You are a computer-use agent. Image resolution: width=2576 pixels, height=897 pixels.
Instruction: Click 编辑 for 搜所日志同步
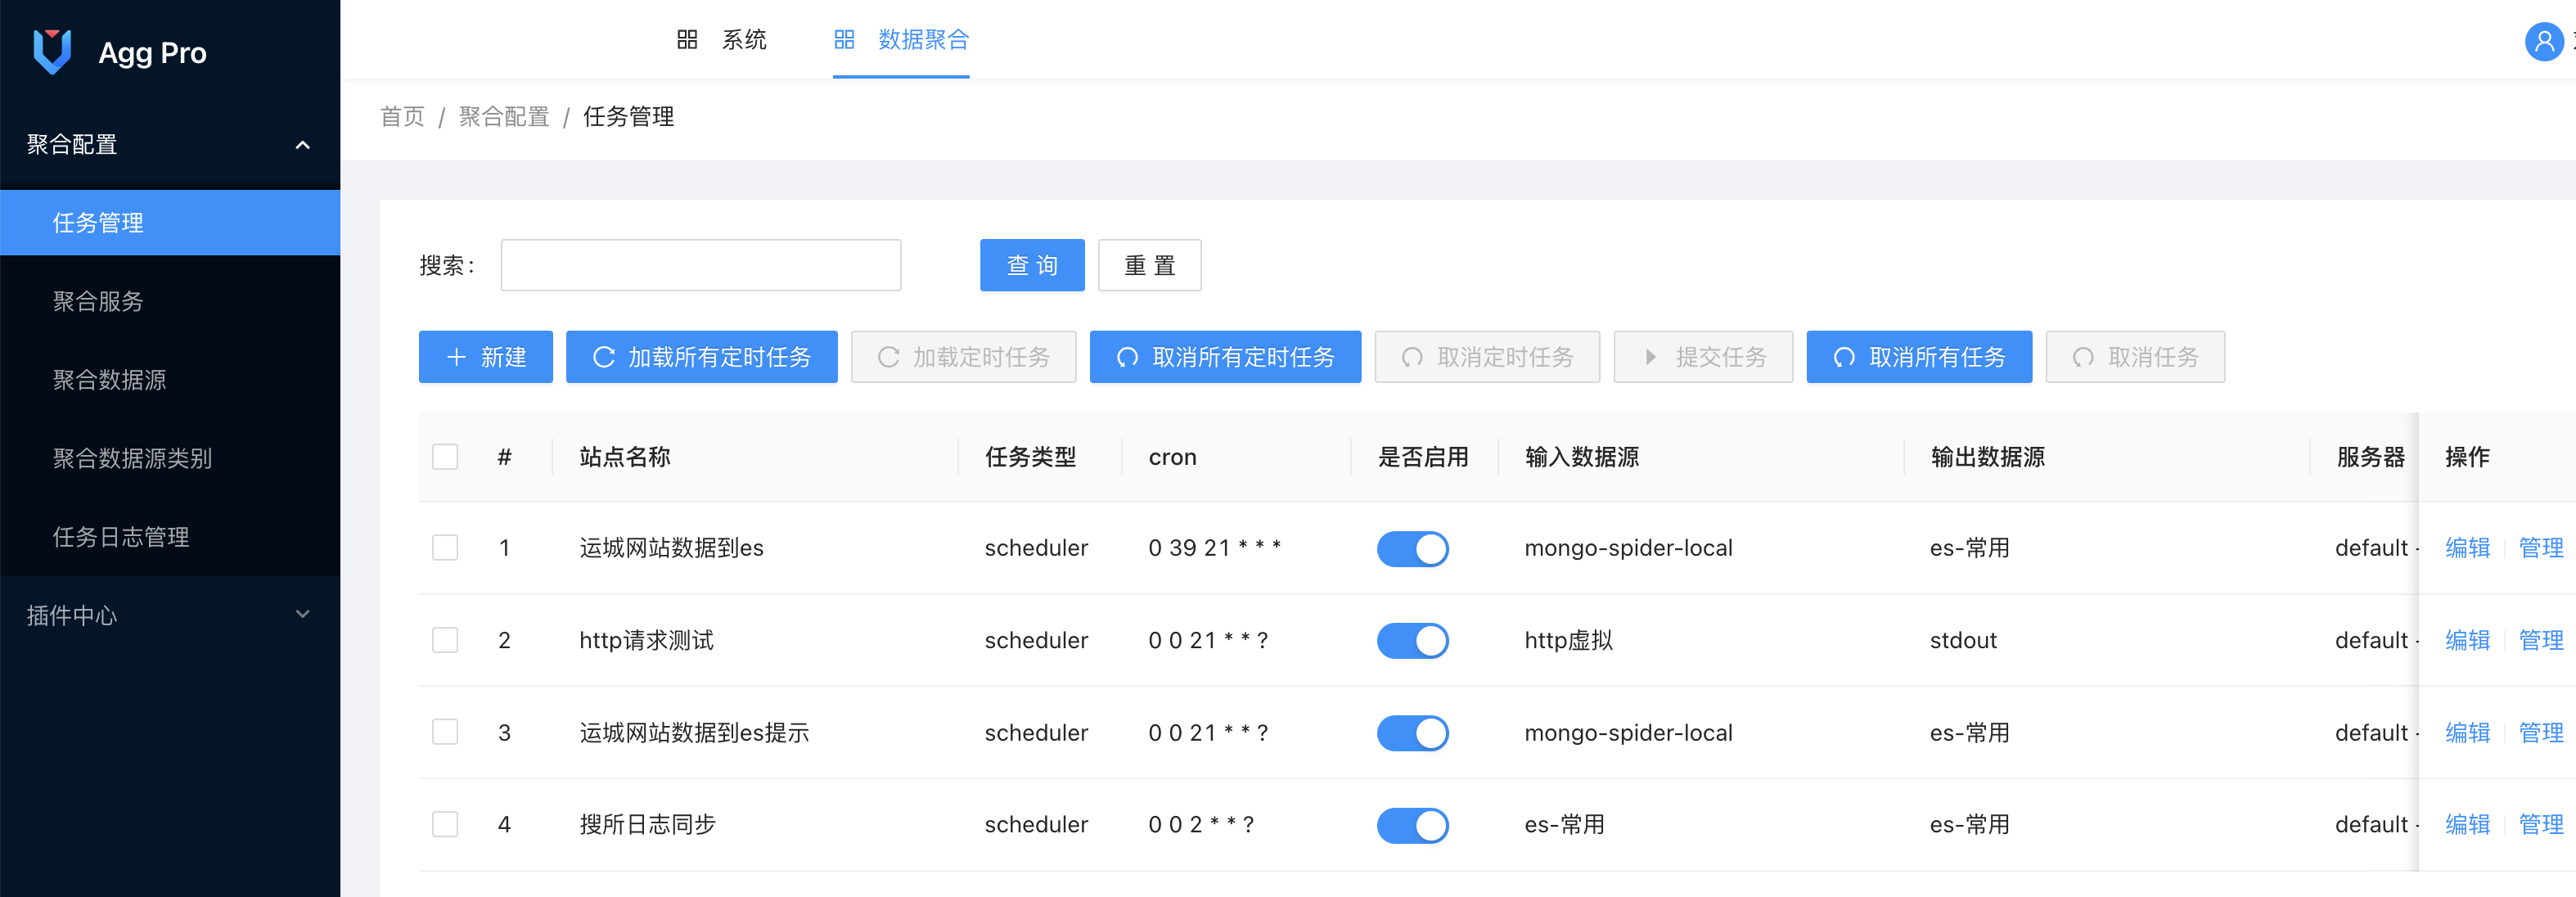2467,825
